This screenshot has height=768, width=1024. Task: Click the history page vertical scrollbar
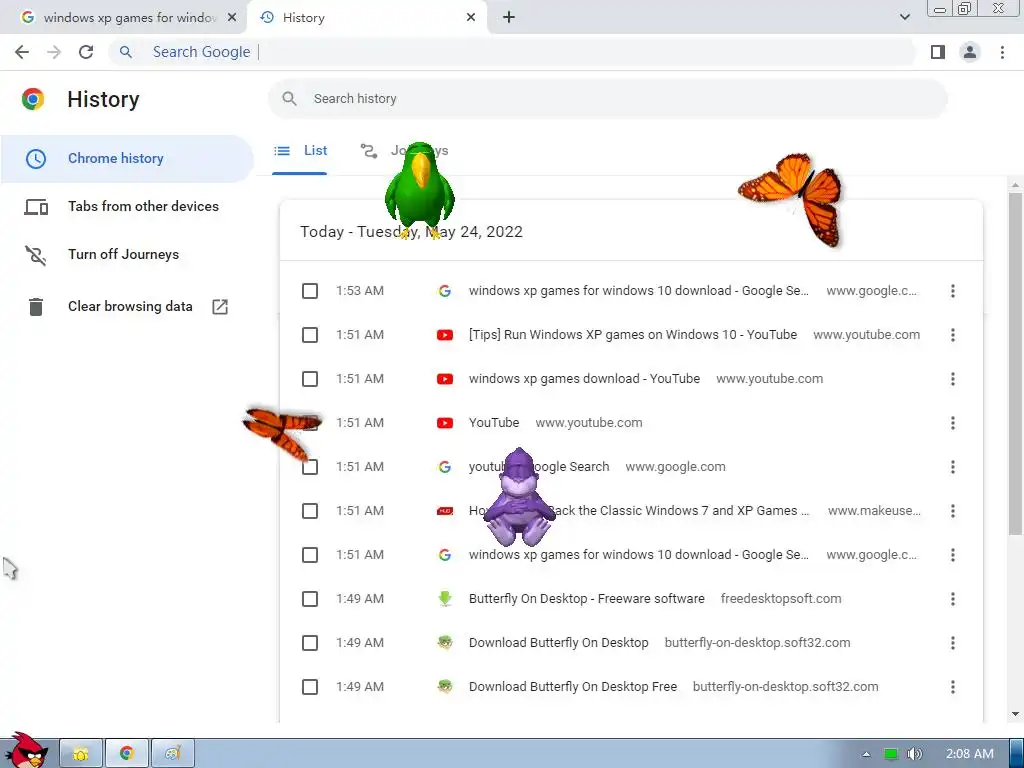1015,362
